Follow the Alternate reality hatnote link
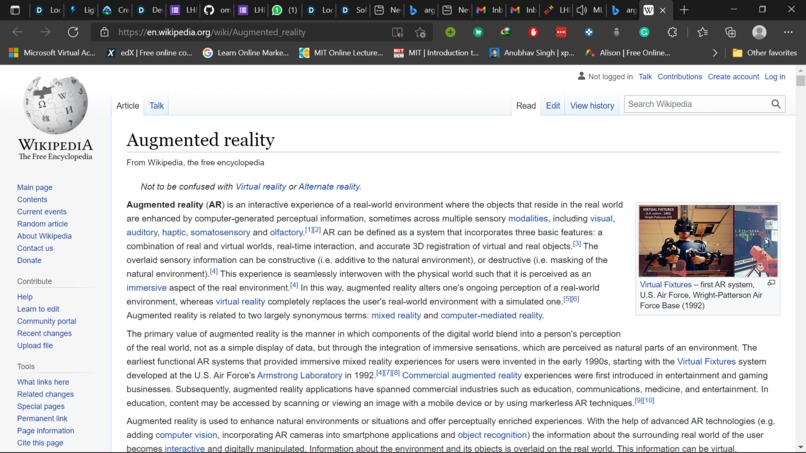806x453 pixels. point(329,187)
